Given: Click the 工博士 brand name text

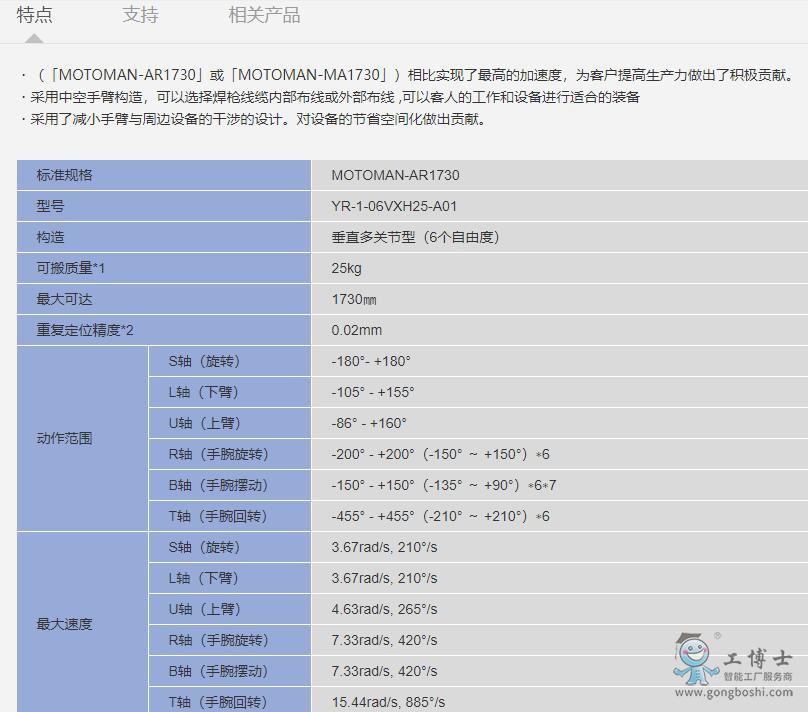Looking at the screenshot, I should click(757, 659).
